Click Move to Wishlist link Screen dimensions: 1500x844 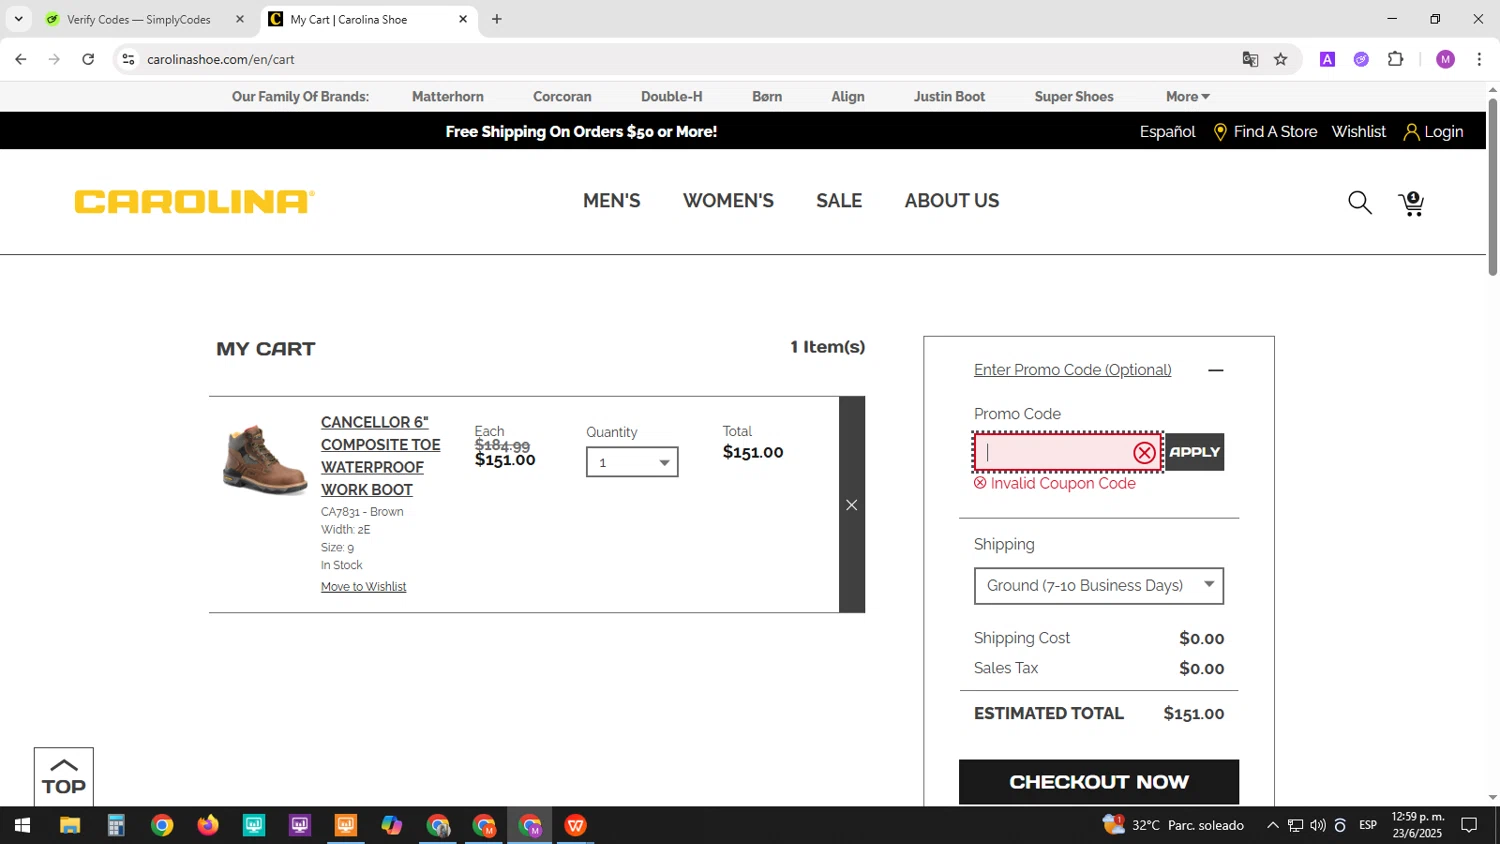click(363, 587)
